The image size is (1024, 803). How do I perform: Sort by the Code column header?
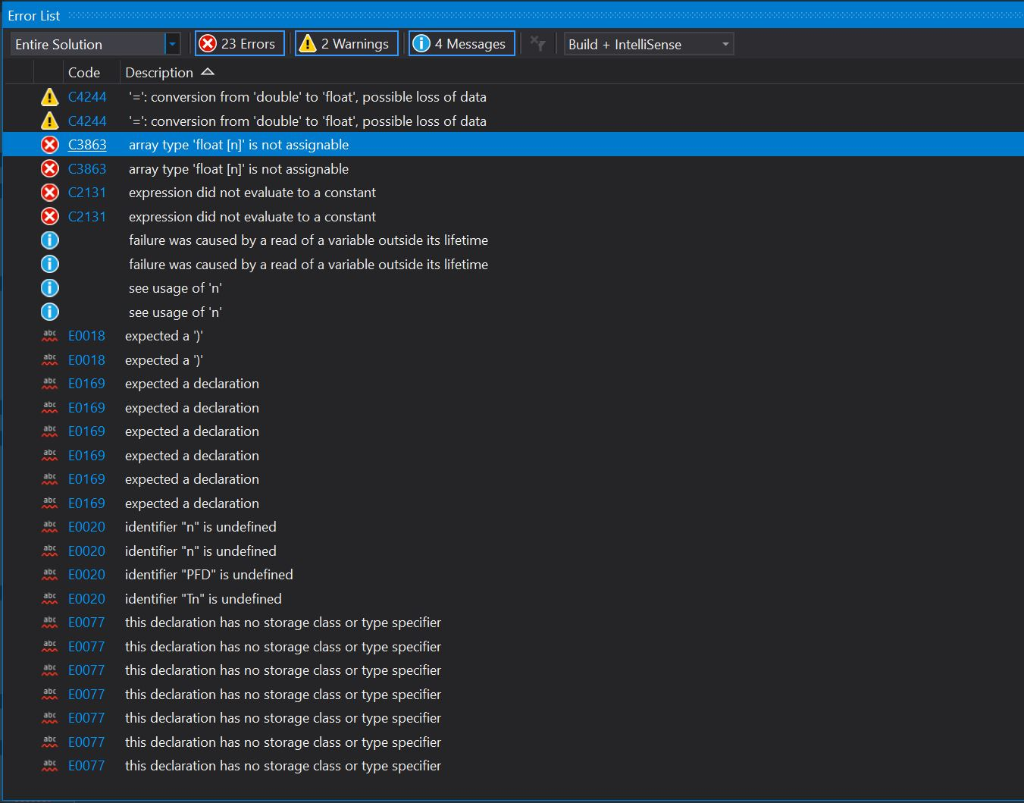pos(84,72)
